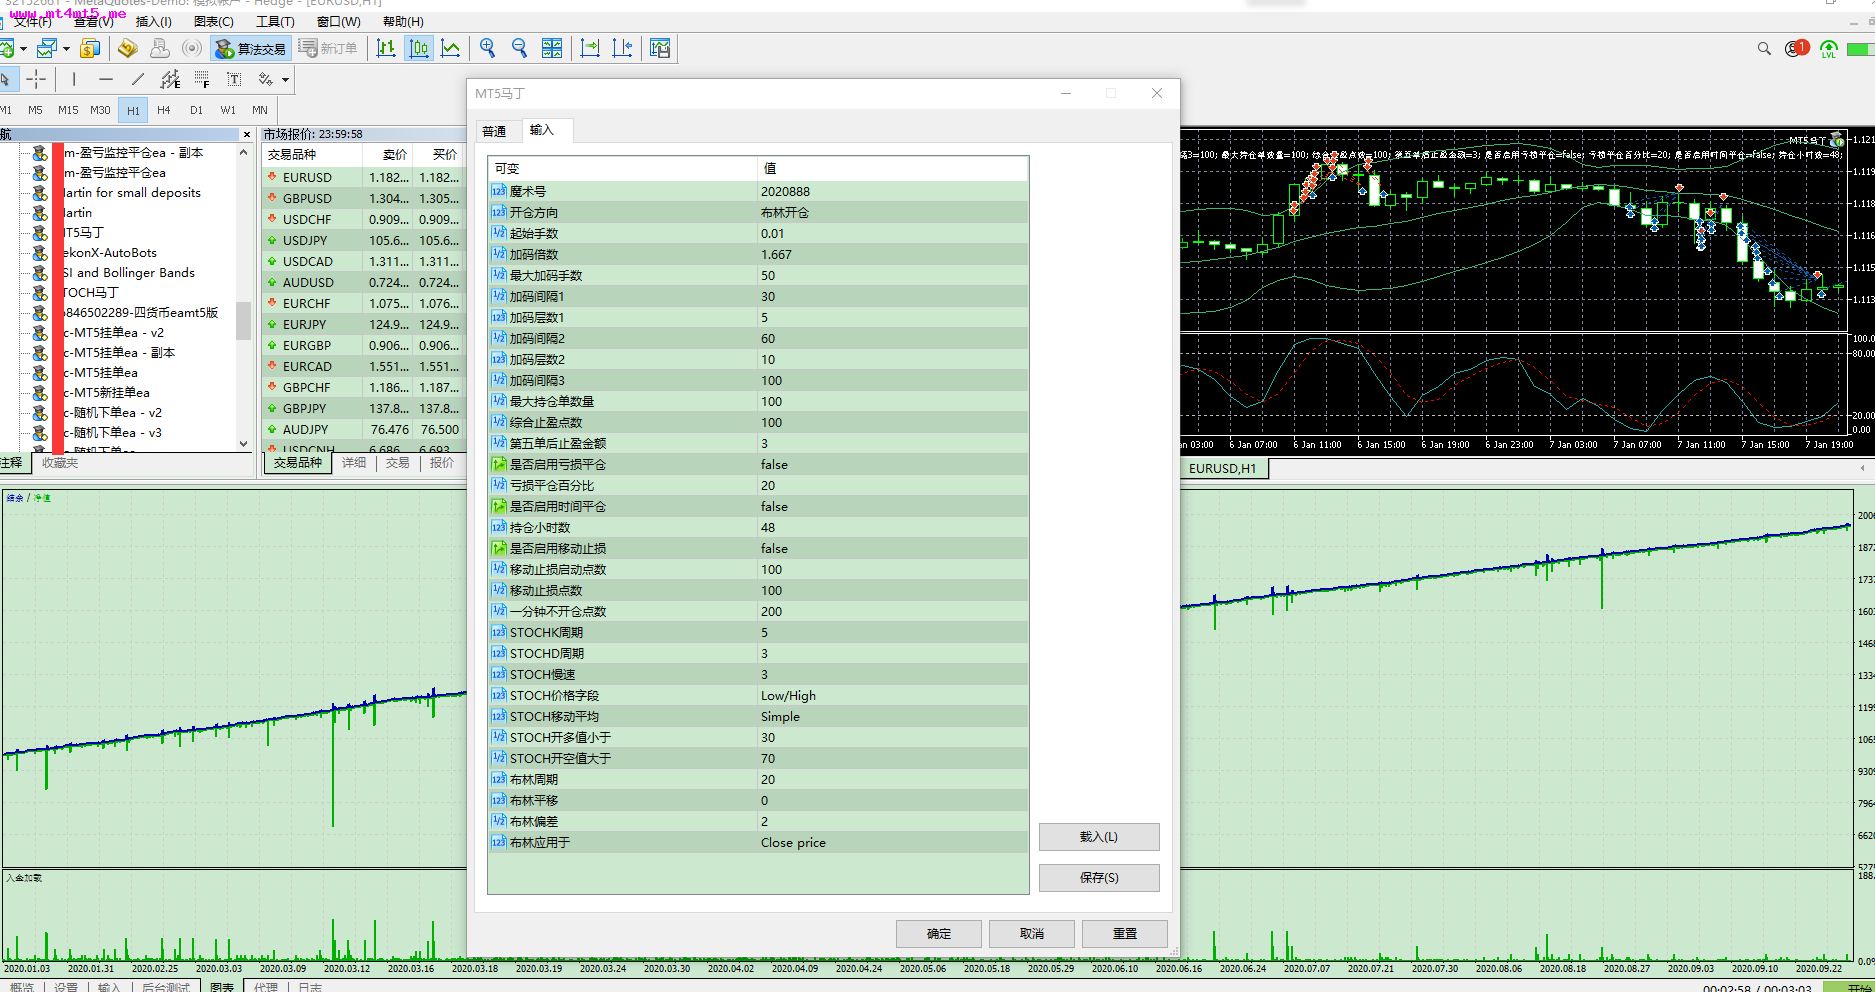
Task: Switch to the 普通 tab in dialog
Action: coord(495,131)
